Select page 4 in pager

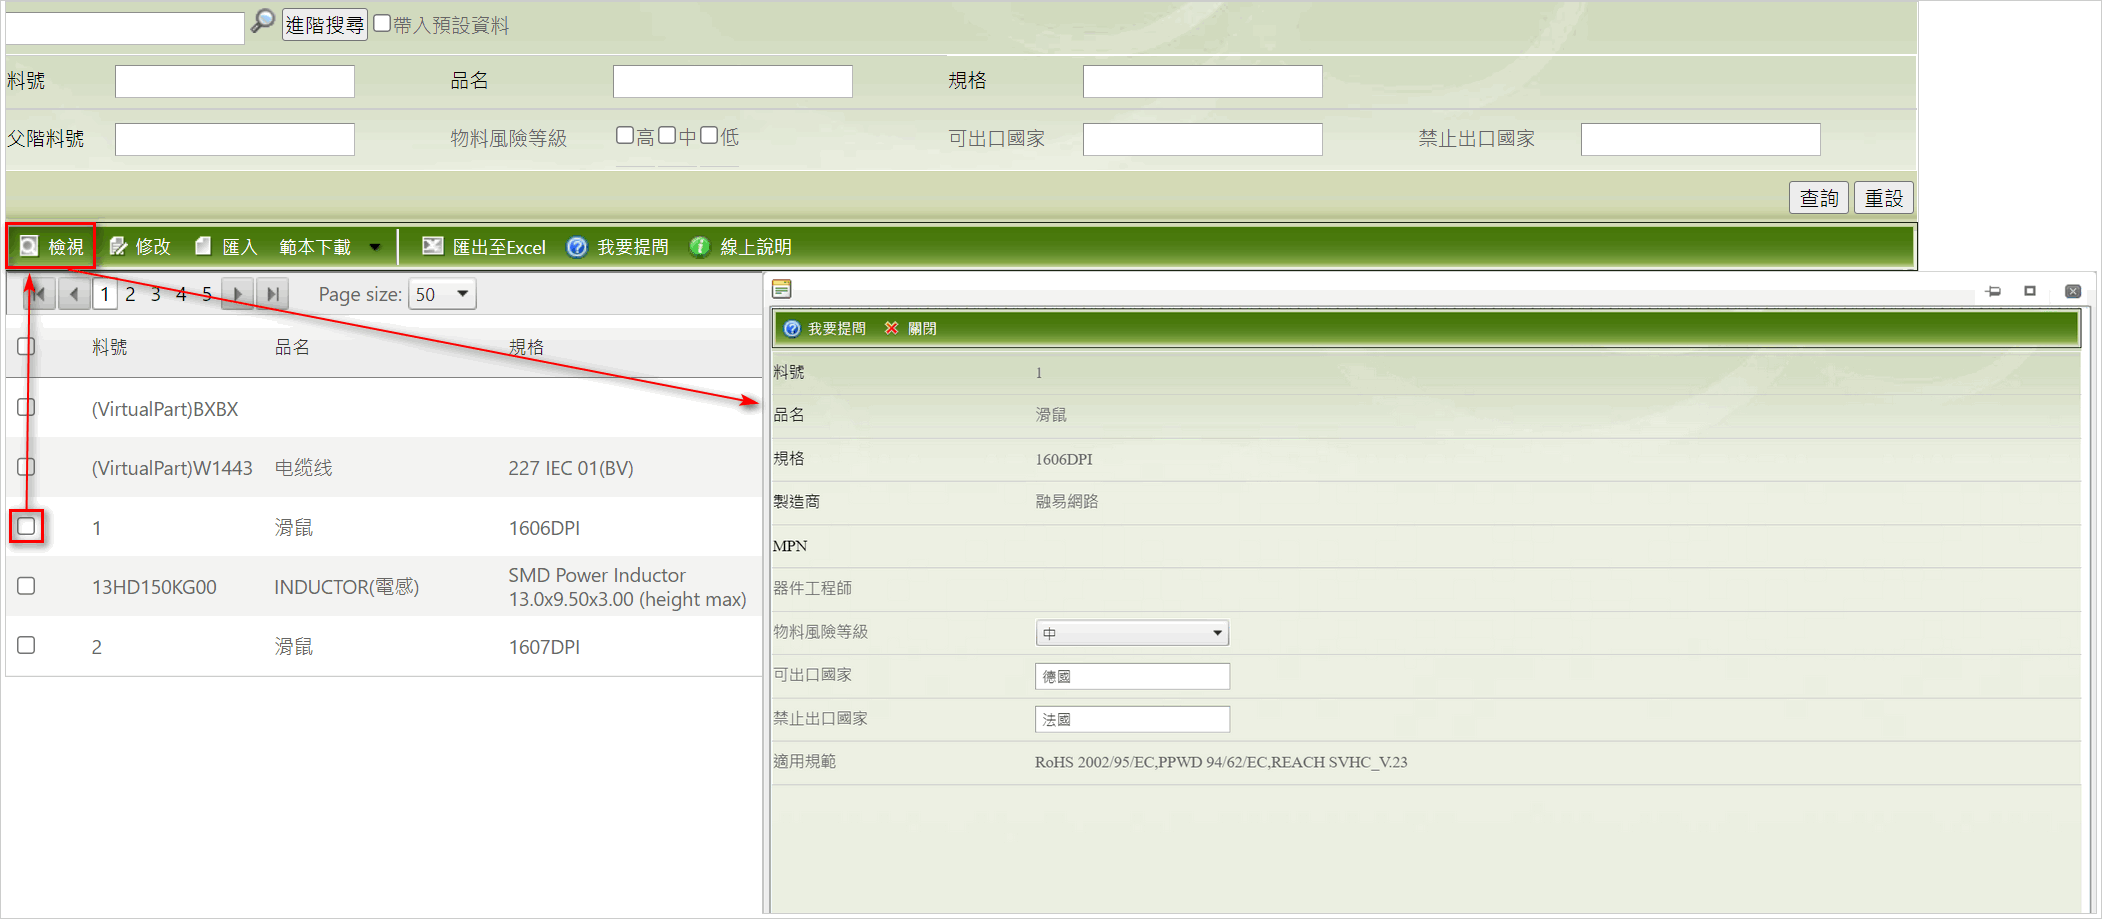pyautogui.click(x=181, y=294)
